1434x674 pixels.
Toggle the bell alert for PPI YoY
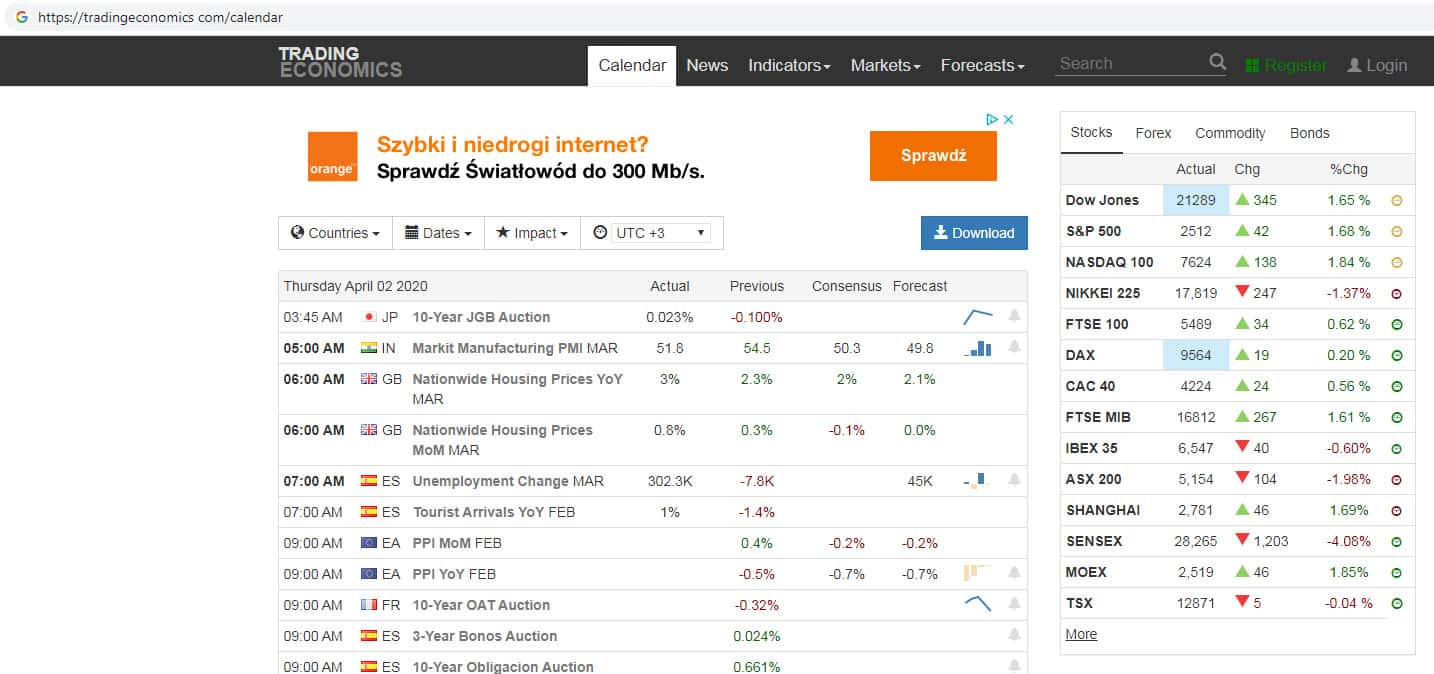[1014, 573]
